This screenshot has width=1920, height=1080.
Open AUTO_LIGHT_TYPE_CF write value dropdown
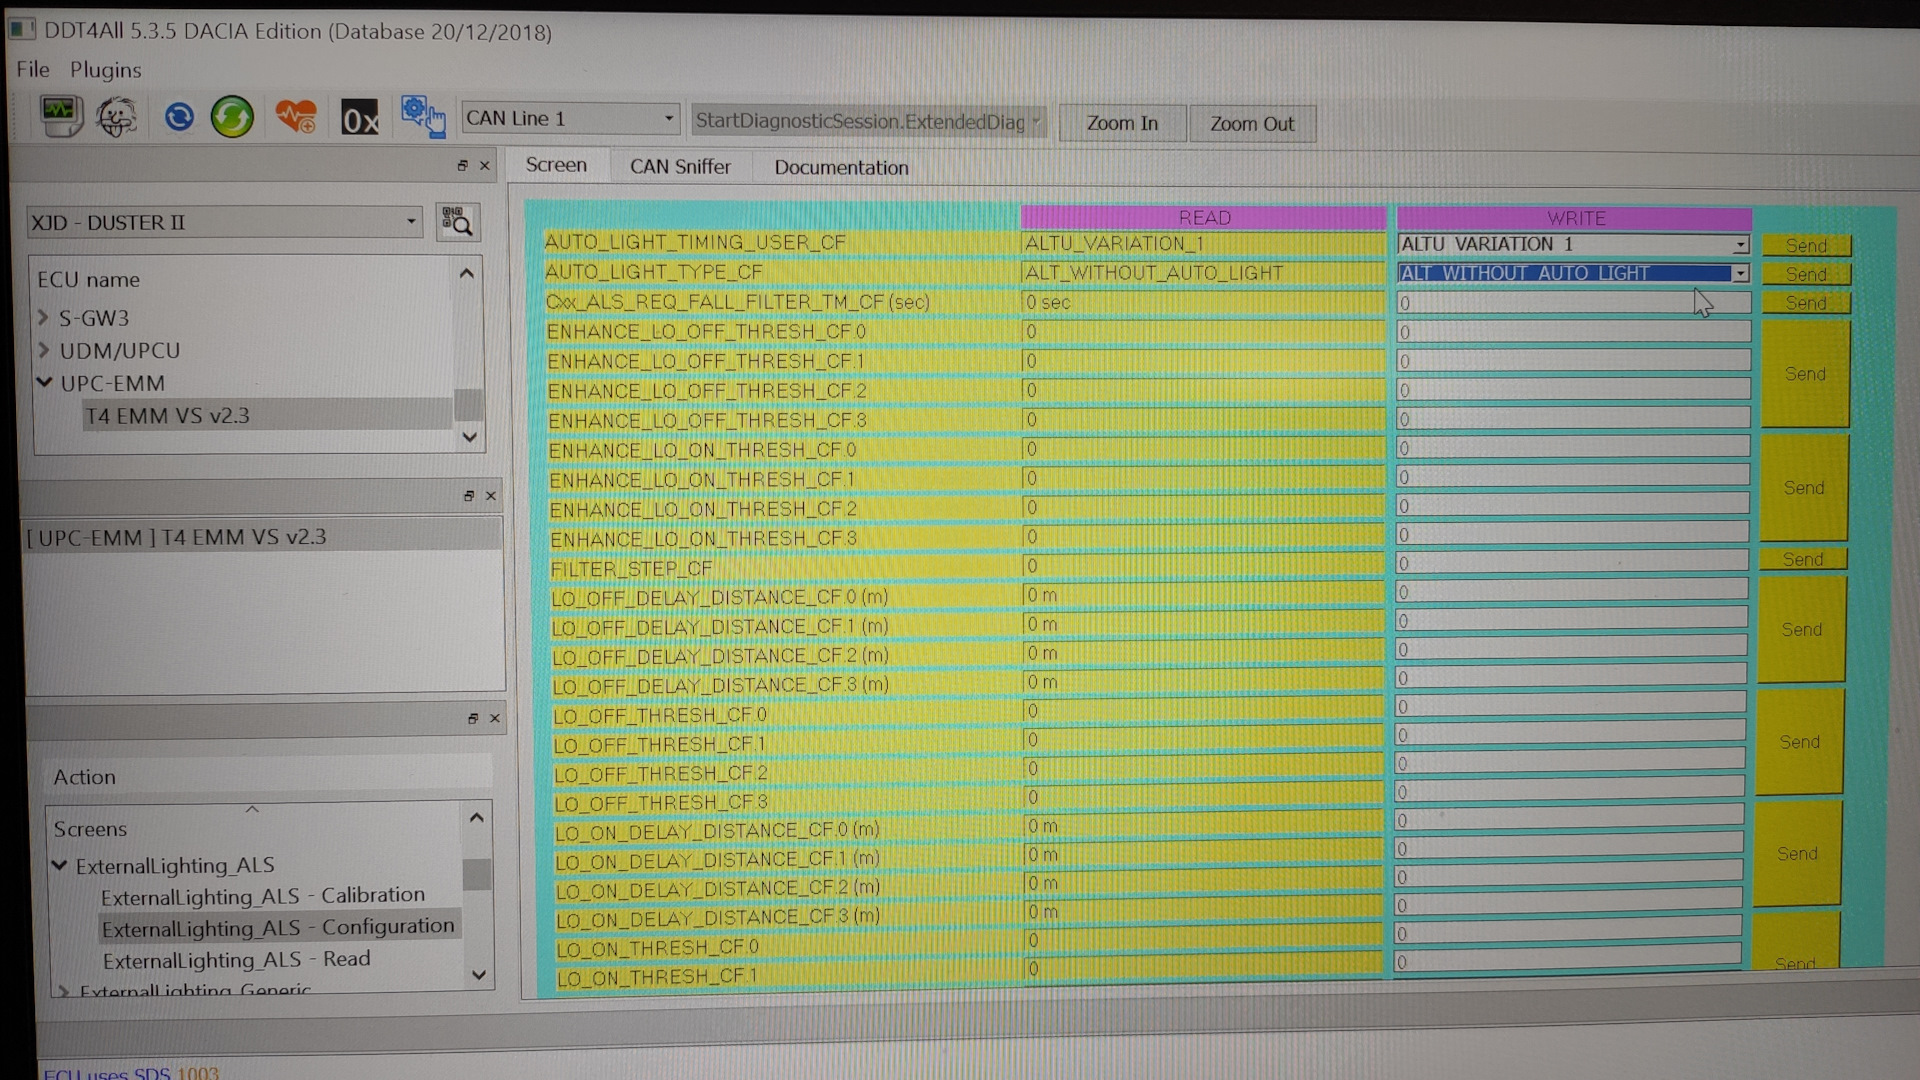point(1740,273)
